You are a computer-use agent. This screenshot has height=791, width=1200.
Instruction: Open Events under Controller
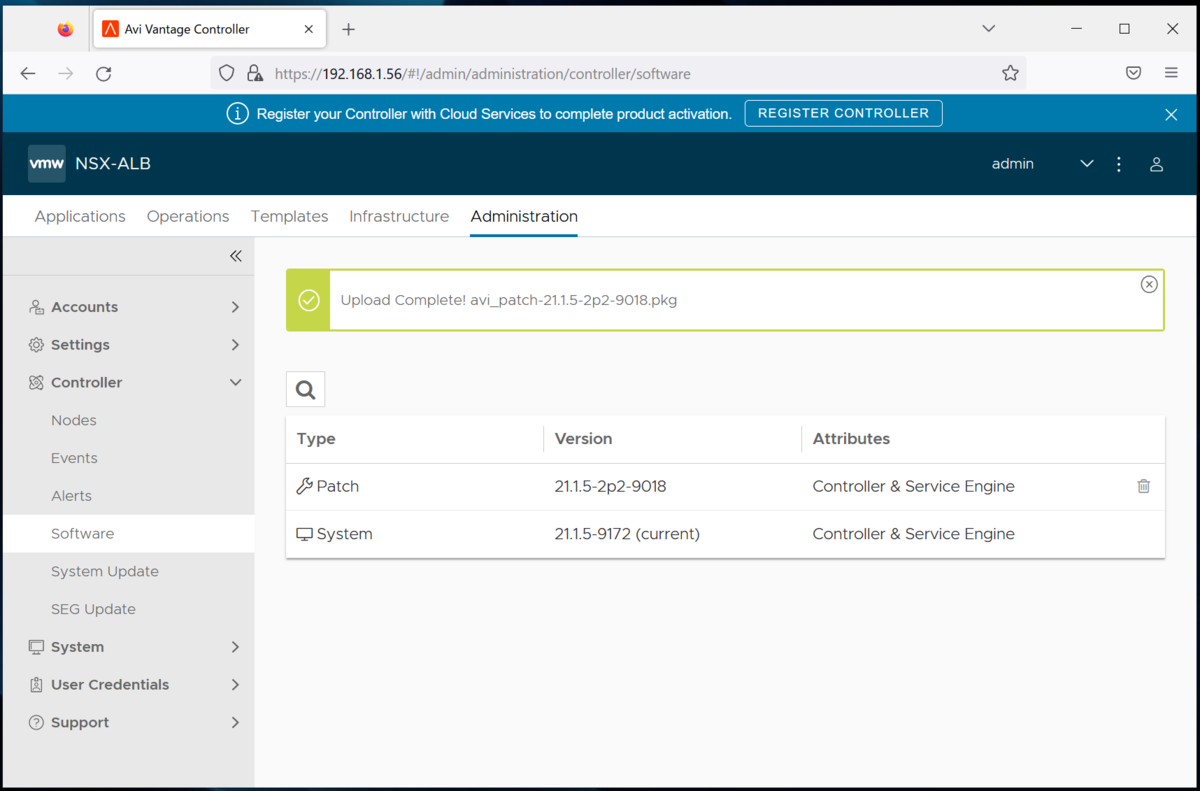pos(74,458)
